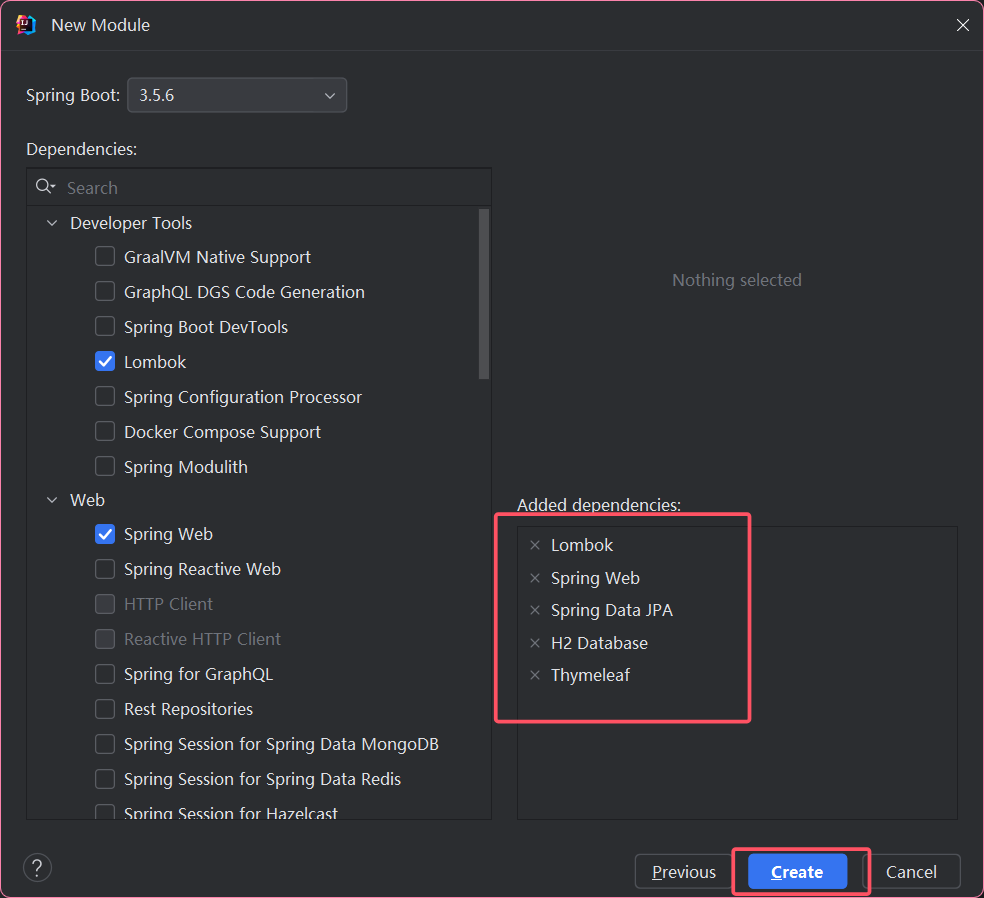This screenshot has height=898, width=984.
Task: Remove Spring Web from added dependencies
Action: 535,578
